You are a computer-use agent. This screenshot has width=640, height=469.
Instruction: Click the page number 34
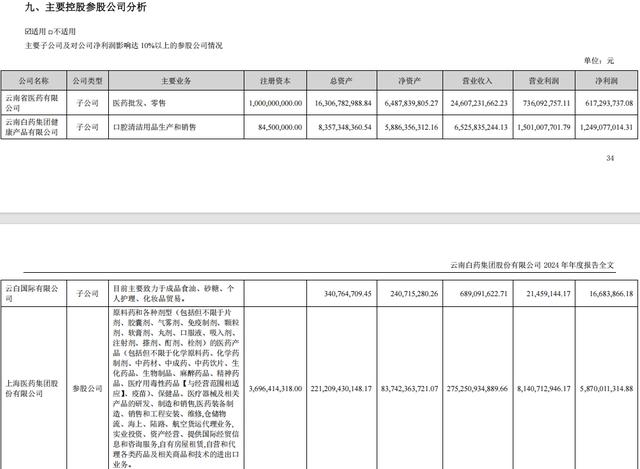pos(610,158)
